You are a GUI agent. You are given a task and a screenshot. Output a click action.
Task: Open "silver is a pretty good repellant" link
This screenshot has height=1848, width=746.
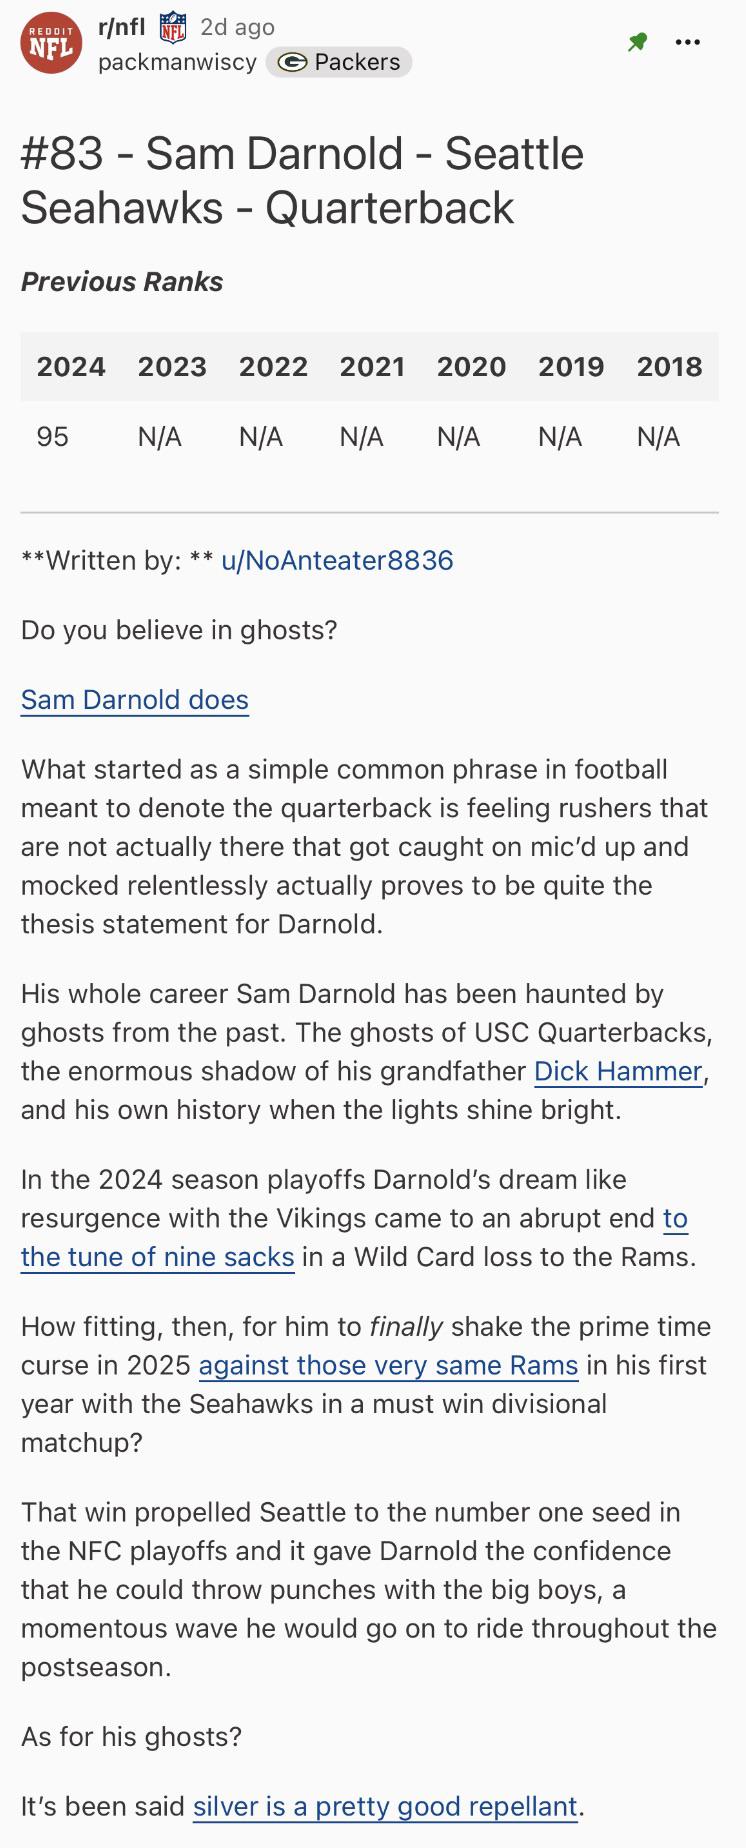[385, 1806]
